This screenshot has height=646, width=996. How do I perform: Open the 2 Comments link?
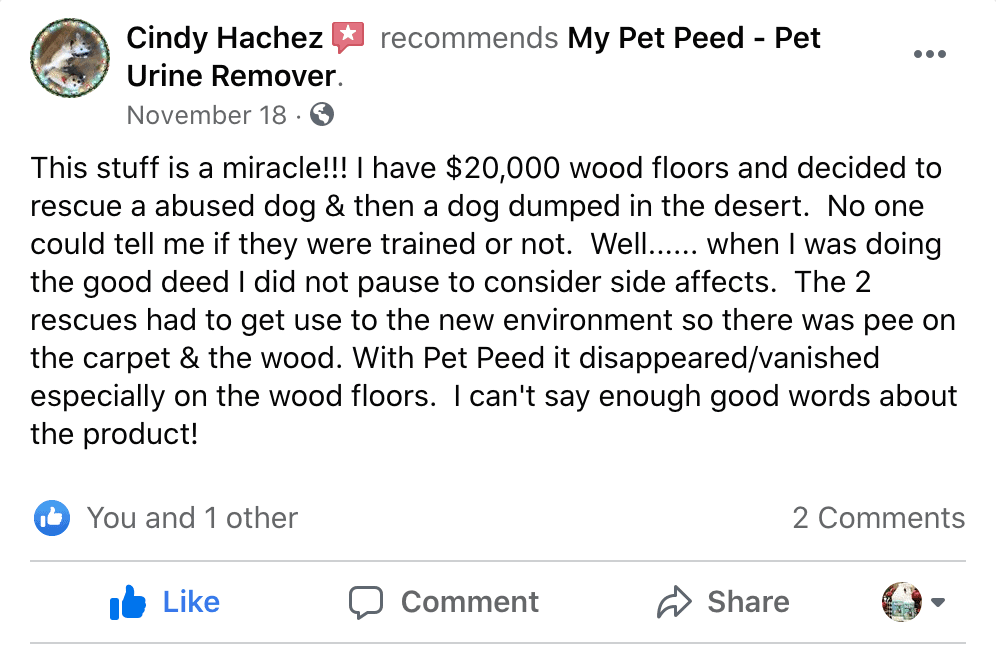[x=878, y=518]
